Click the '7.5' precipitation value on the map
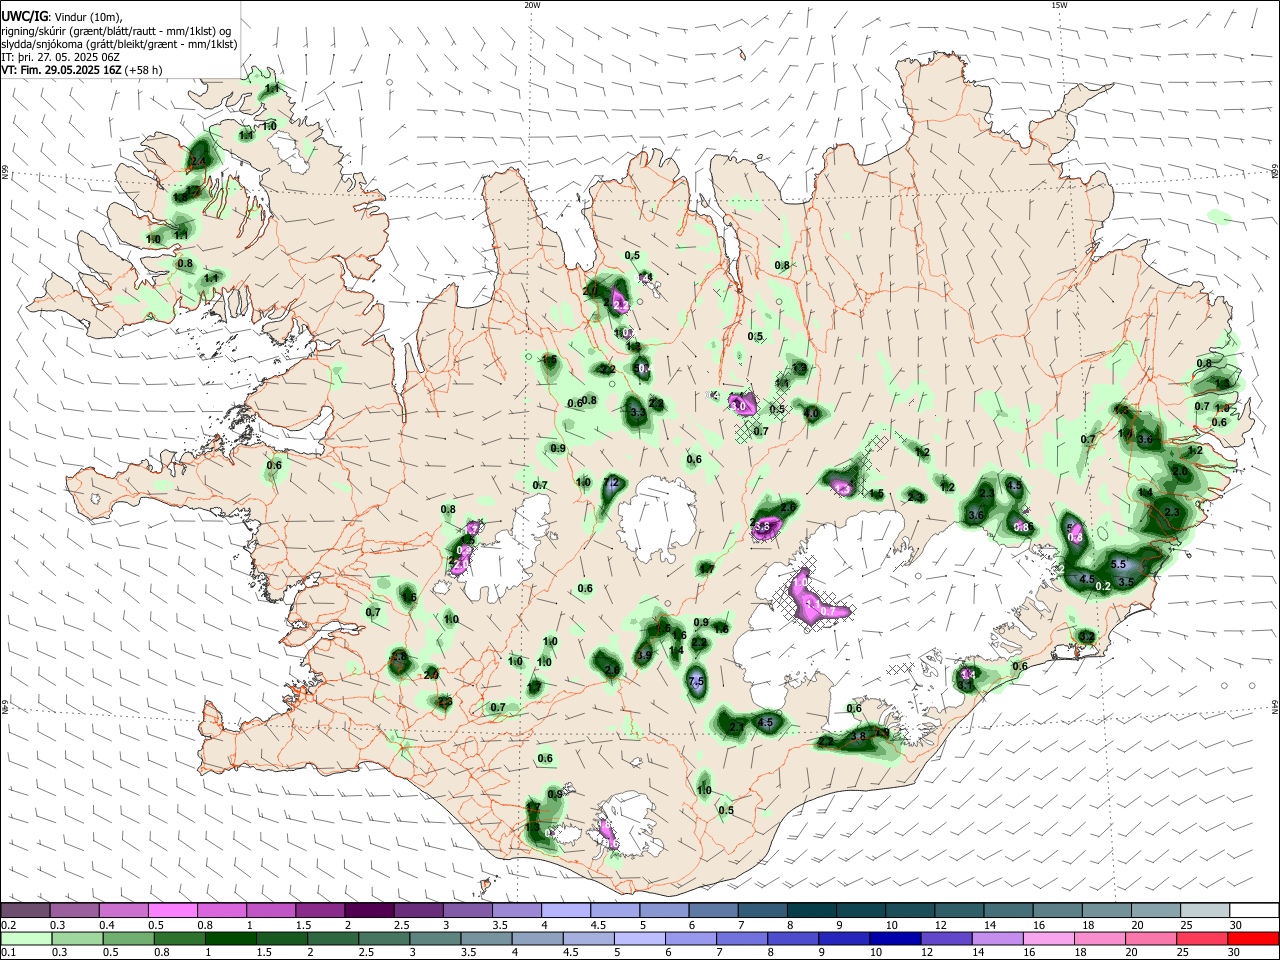The height and width of the screenshot is (960, 1280). tap(697, 682)
